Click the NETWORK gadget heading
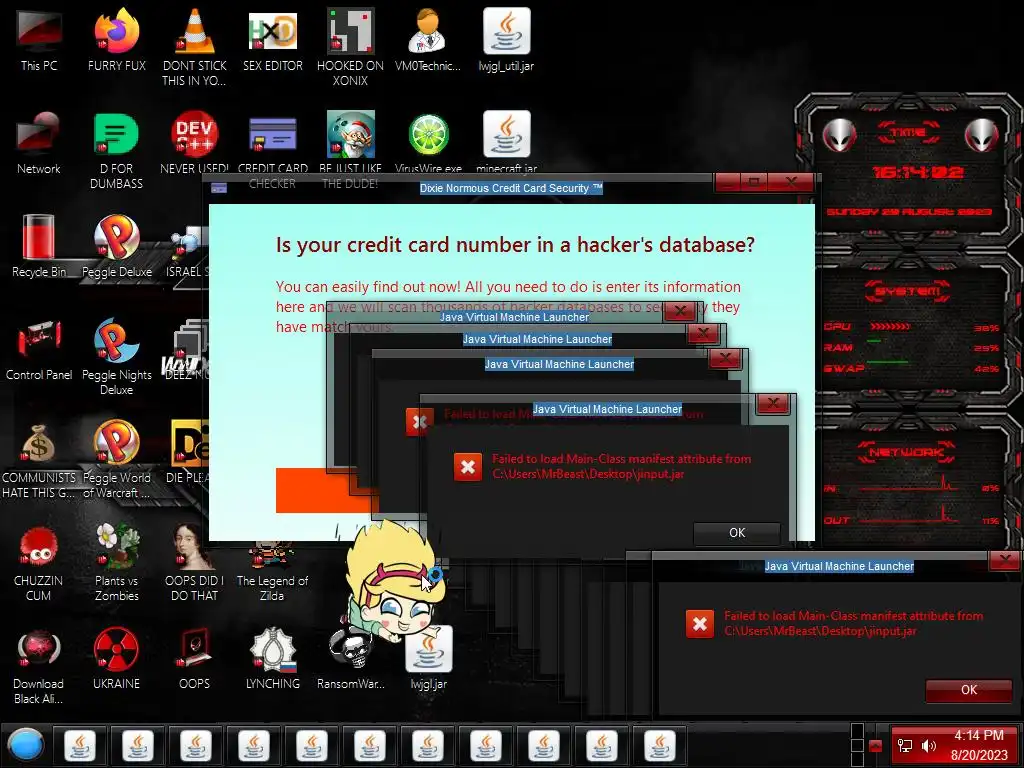 coord(908,452)
